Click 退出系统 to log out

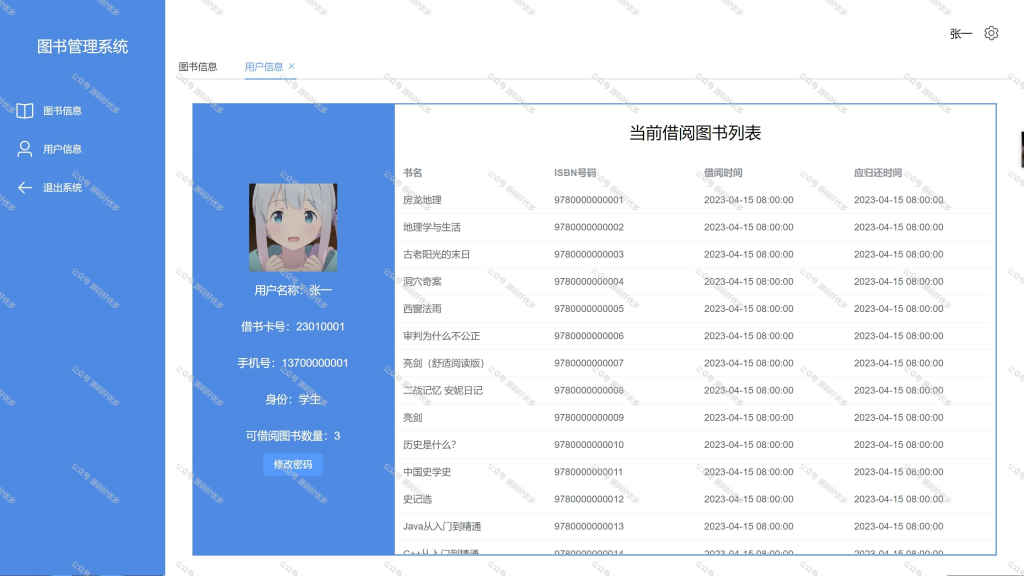63,187
